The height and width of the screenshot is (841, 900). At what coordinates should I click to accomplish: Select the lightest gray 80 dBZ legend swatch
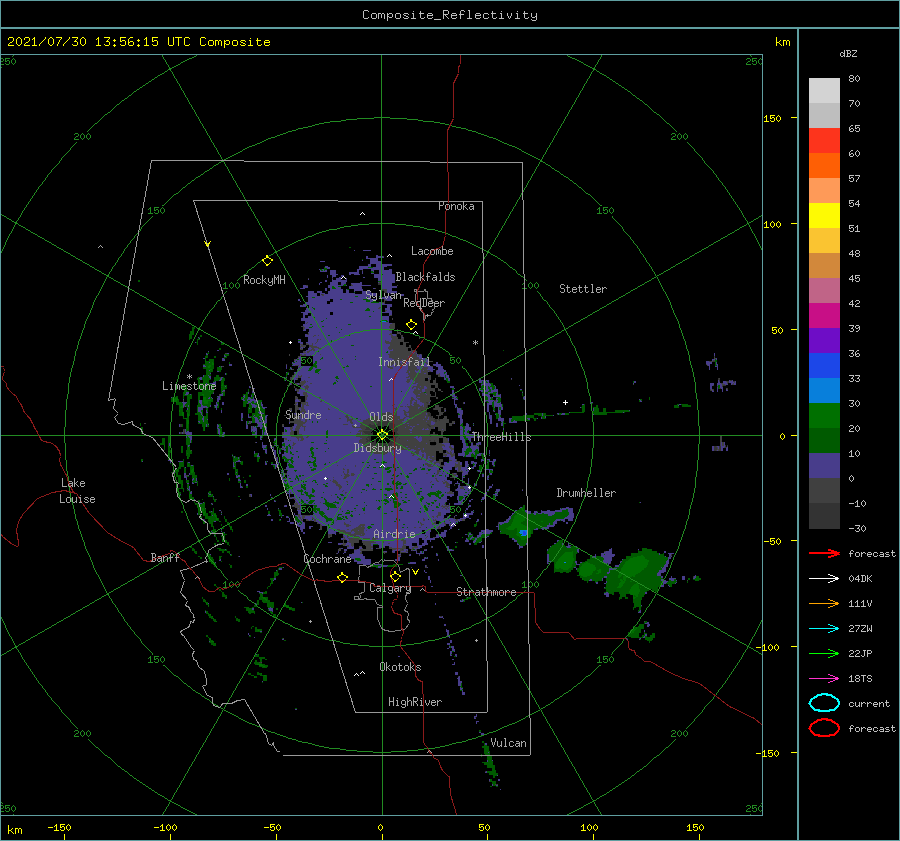tap(824, 91)
